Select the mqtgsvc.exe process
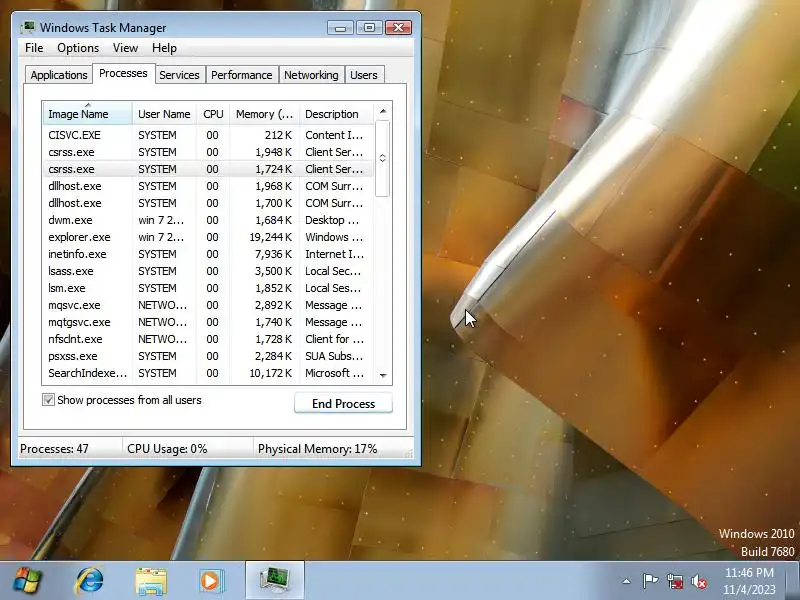The height and width of the screenshot is (600, 800). (x=208, y=322)
